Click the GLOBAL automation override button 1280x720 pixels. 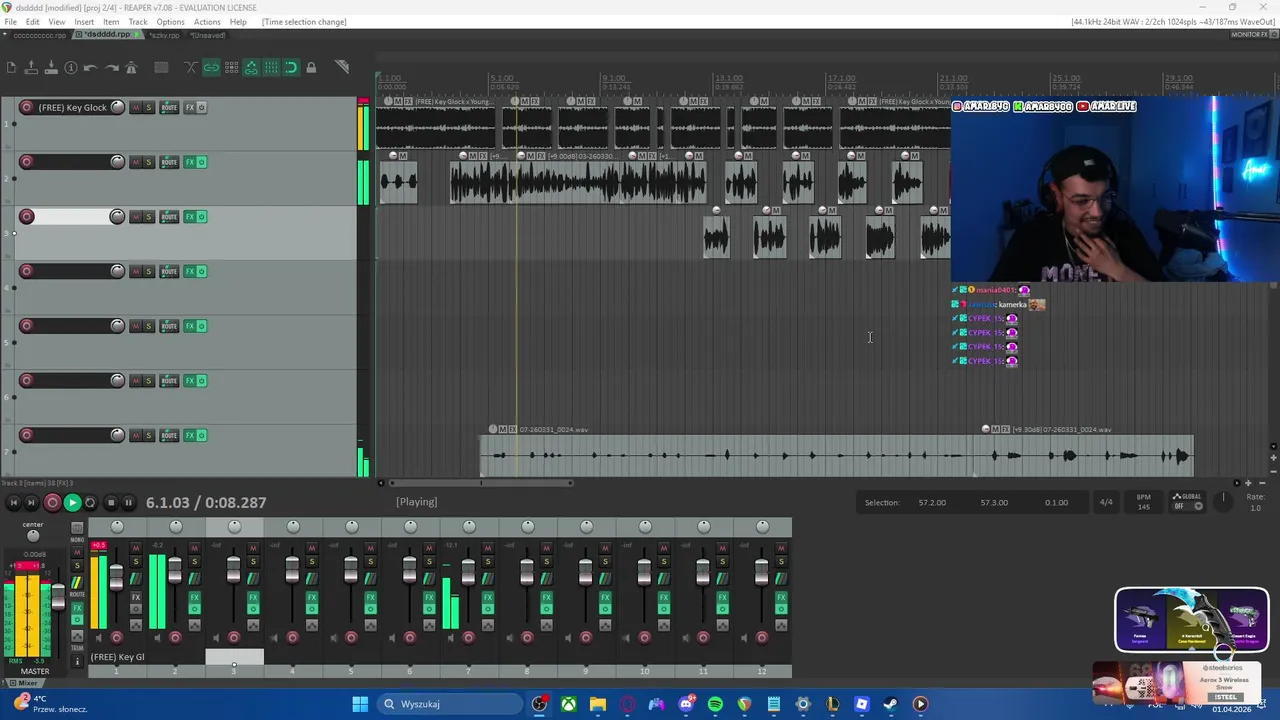pyautogui.click(x=1187, y=501)
